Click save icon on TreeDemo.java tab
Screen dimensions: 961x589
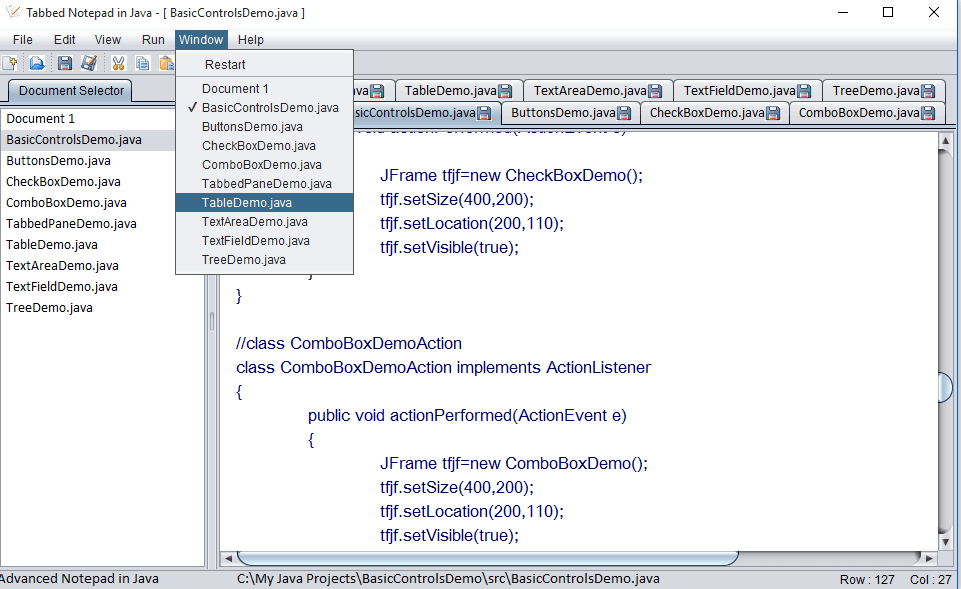(927, 92)
